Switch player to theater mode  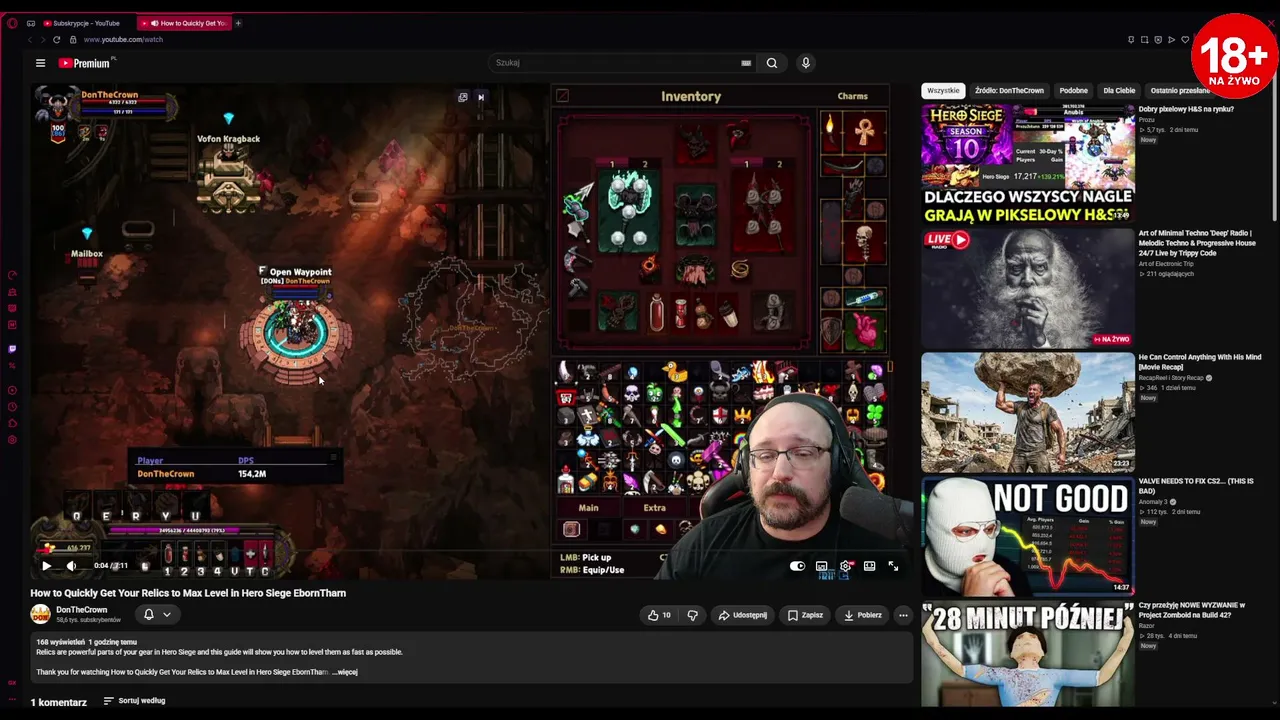870,566
